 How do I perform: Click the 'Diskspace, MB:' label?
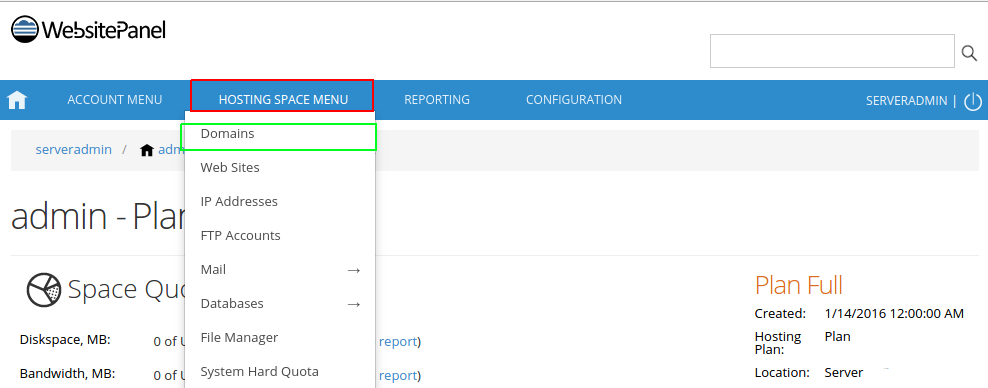click(66, 340)
